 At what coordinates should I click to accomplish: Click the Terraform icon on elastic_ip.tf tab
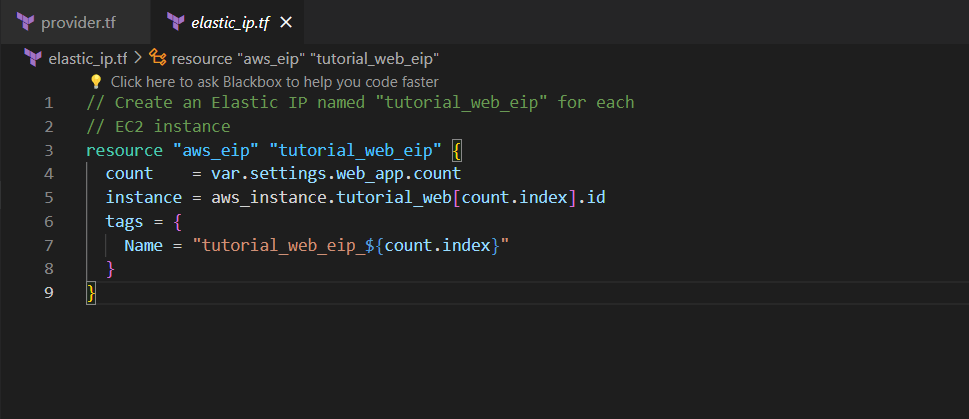click(175, 22)
